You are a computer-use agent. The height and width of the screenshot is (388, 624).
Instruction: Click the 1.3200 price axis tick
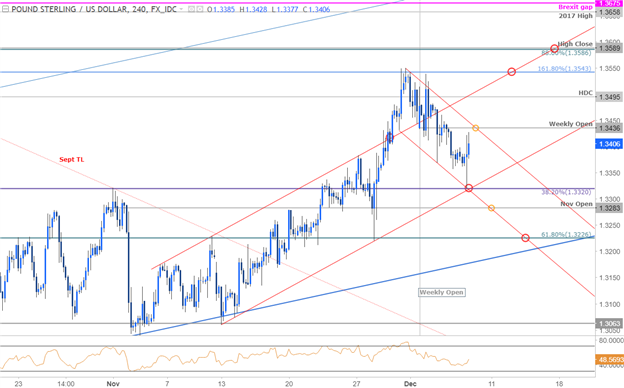point(610,252)
